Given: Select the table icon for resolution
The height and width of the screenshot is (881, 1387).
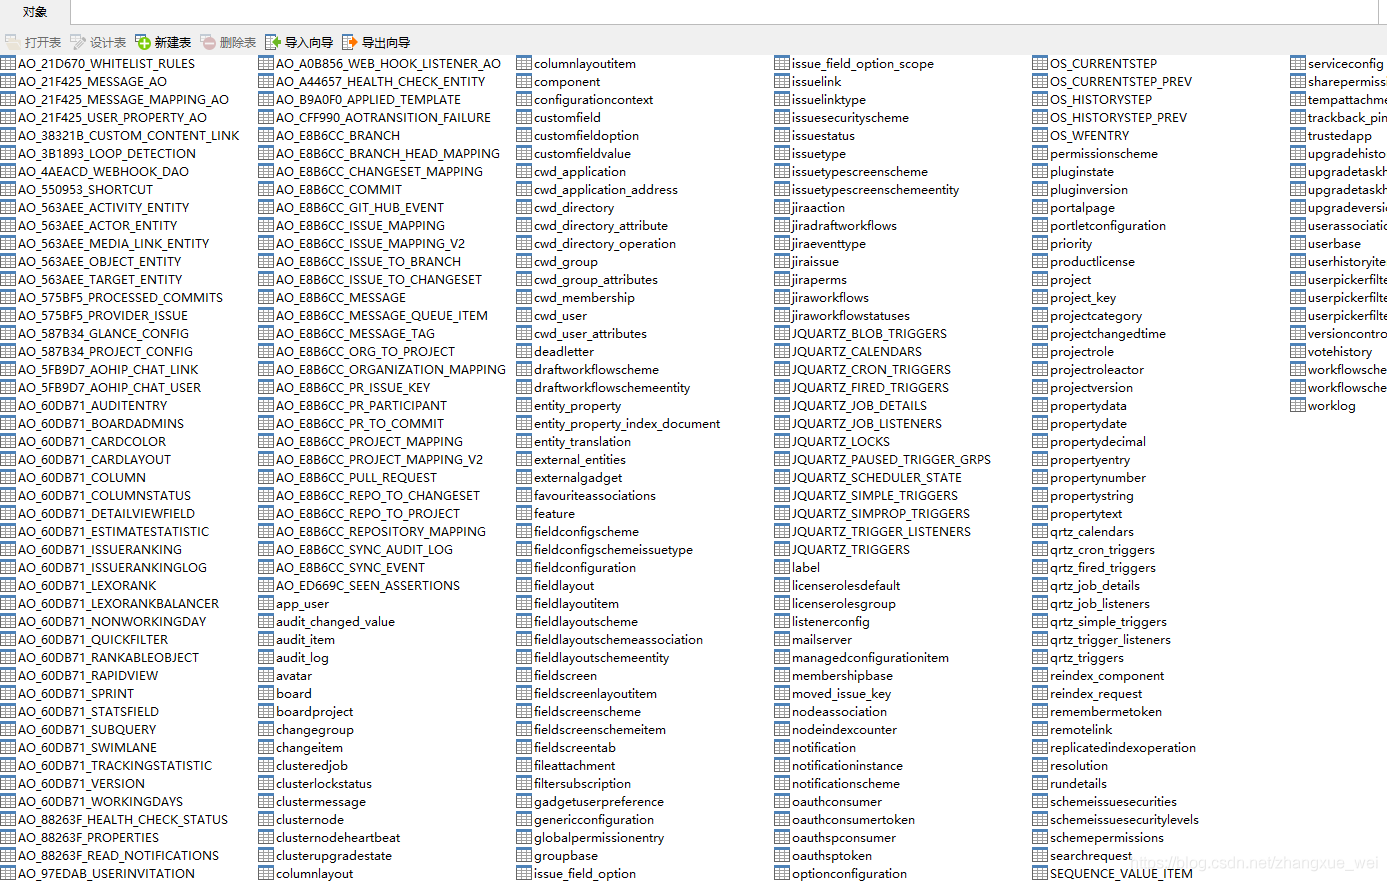Looking at the screenshot, I should click(x=1040, y=765).
